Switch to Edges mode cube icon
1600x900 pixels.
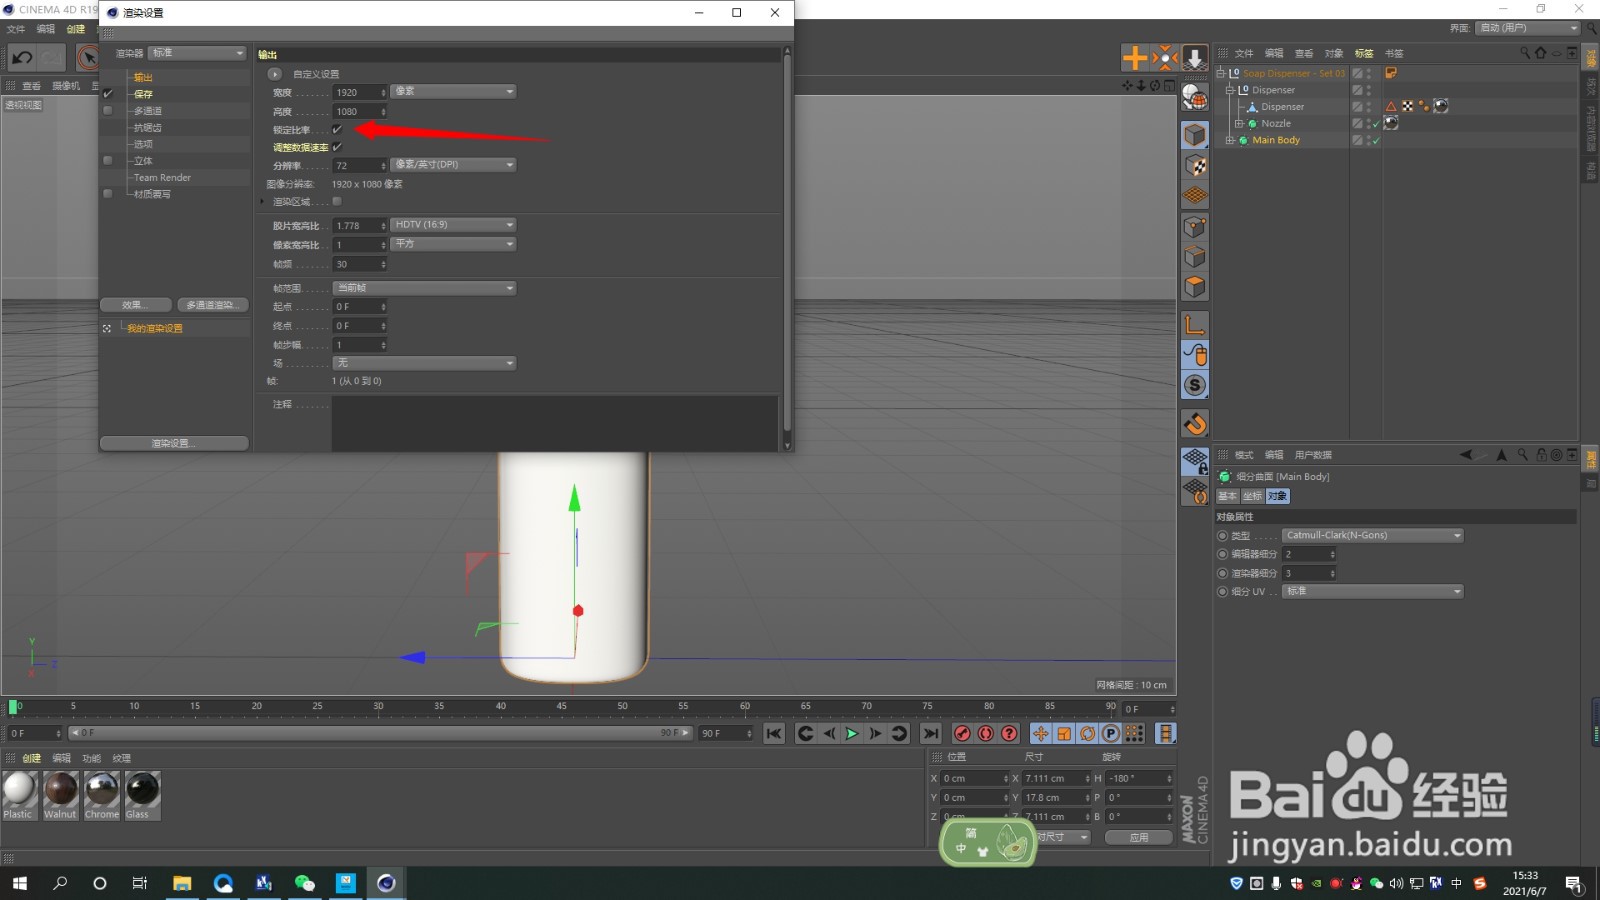[1195, 257]
